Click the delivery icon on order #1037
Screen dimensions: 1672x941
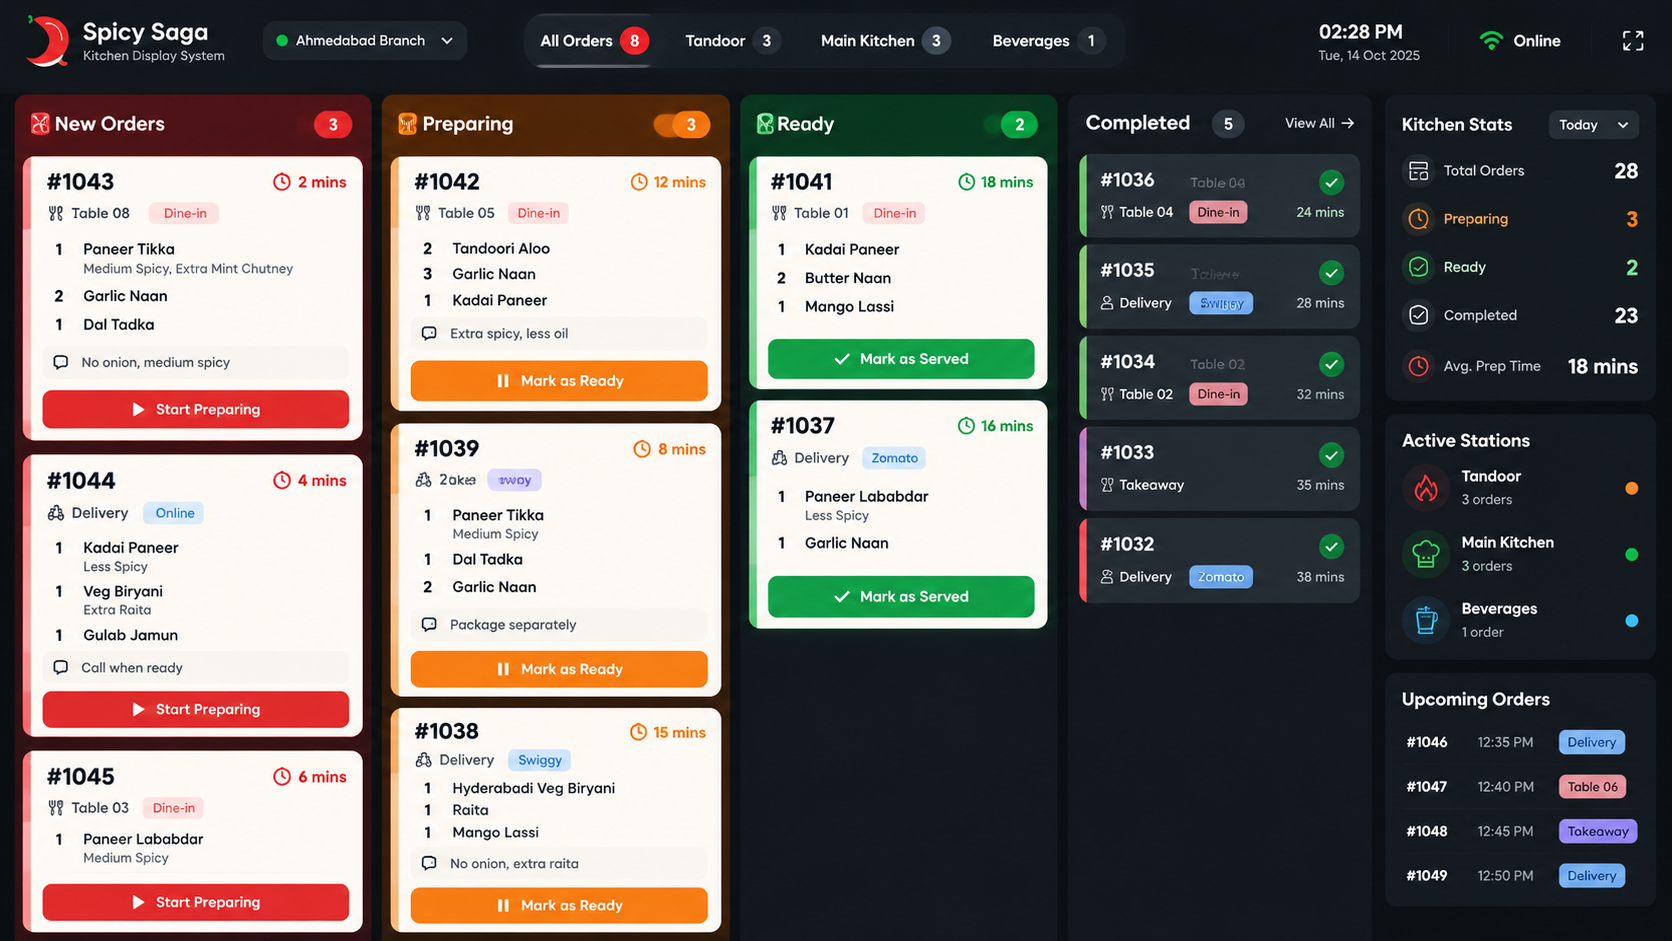click(x=779, y=458)
